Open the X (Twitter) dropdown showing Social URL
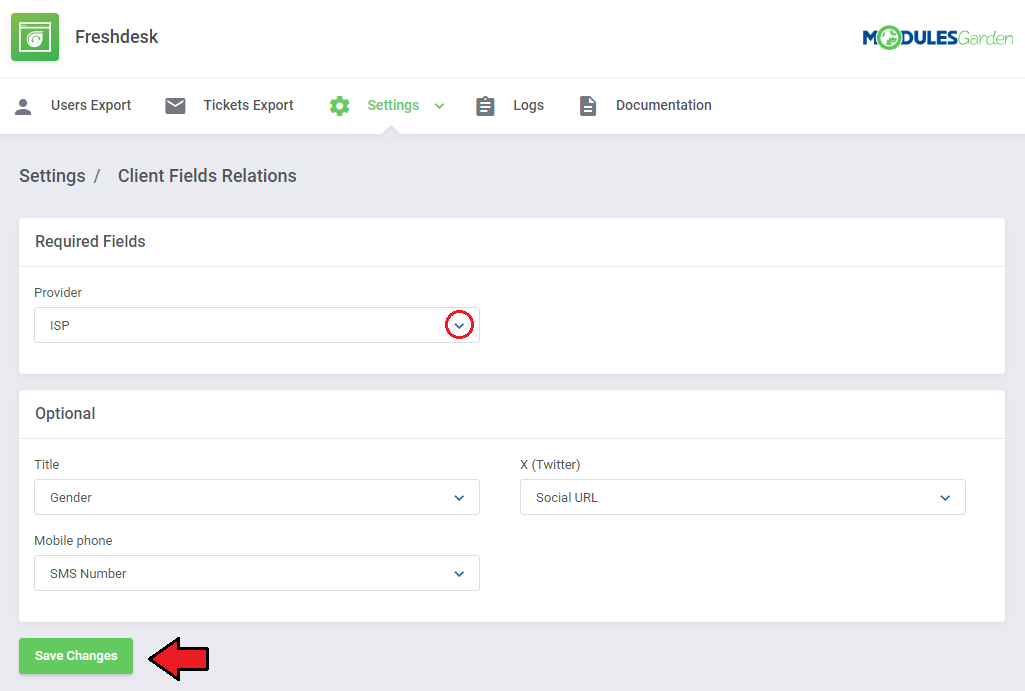 [x=743, y=497]
